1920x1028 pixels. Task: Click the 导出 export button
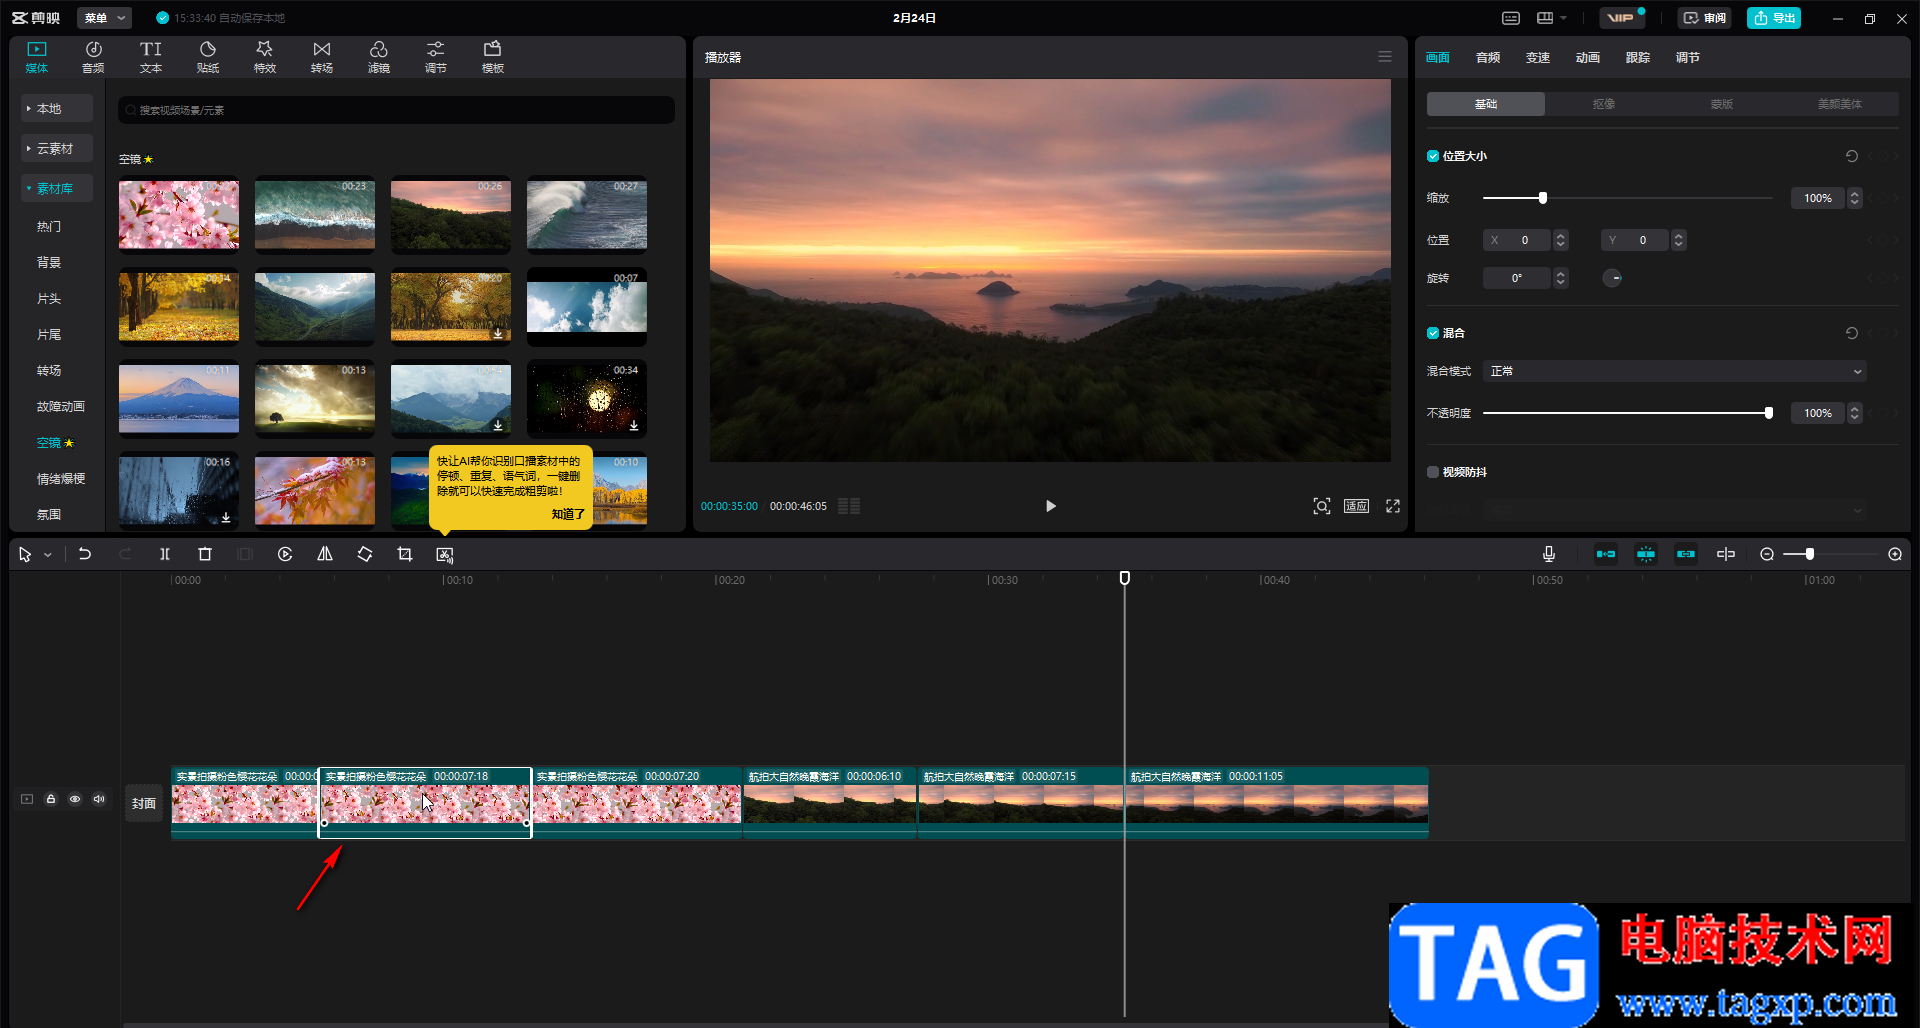[1774, 18]
